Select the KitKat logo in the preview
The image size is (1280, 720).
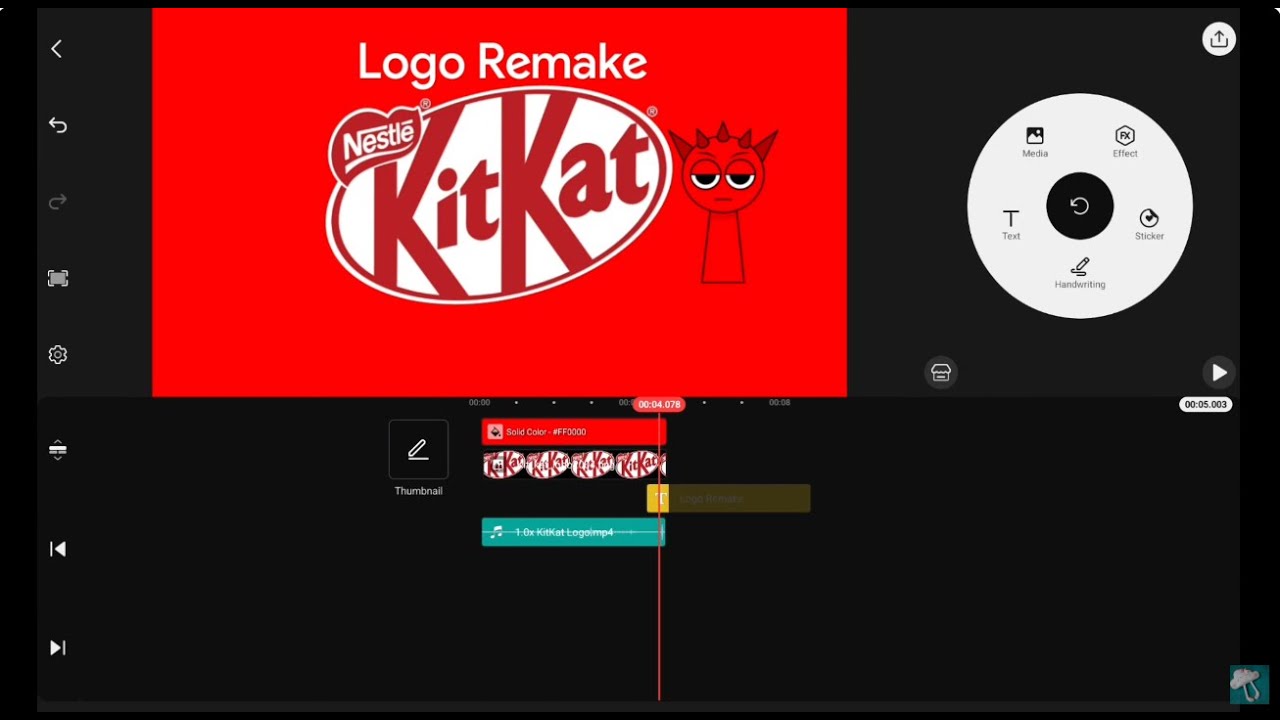497,195
